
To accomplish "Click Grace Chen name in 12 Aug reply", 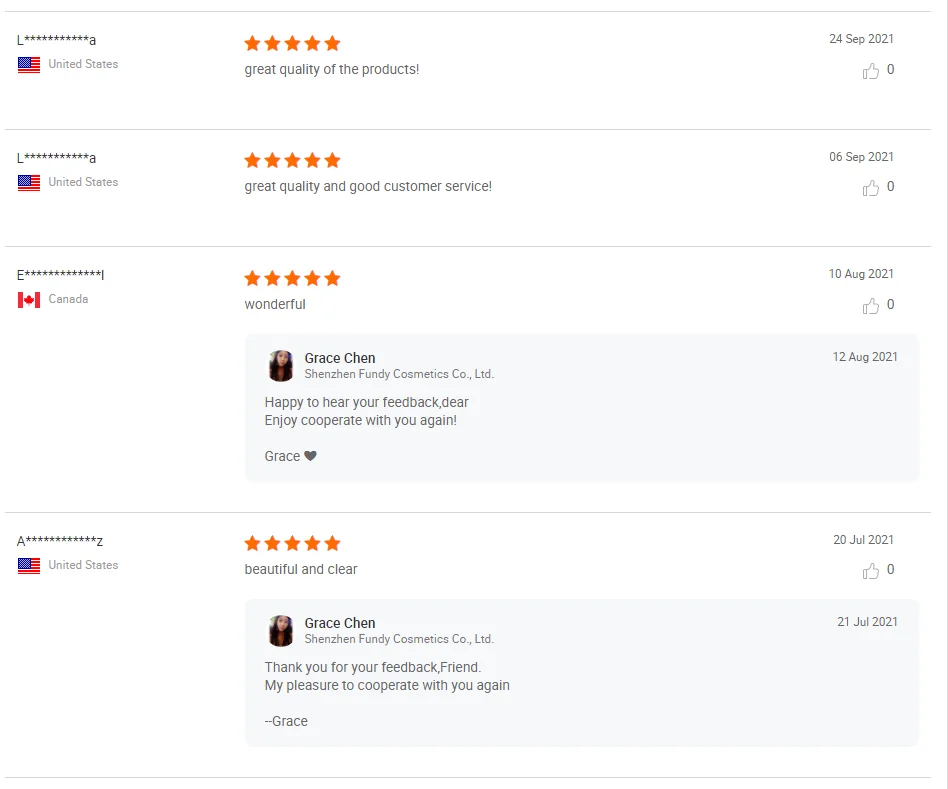I will coord(340,358).
